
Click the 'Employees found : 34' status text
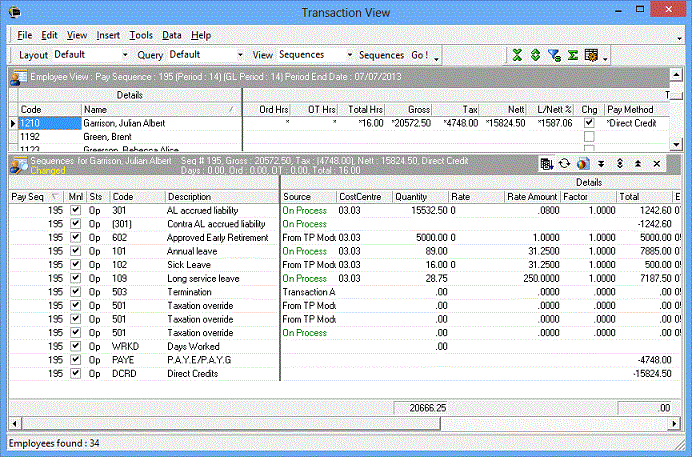pyautogui.click(x=54, y=443)
